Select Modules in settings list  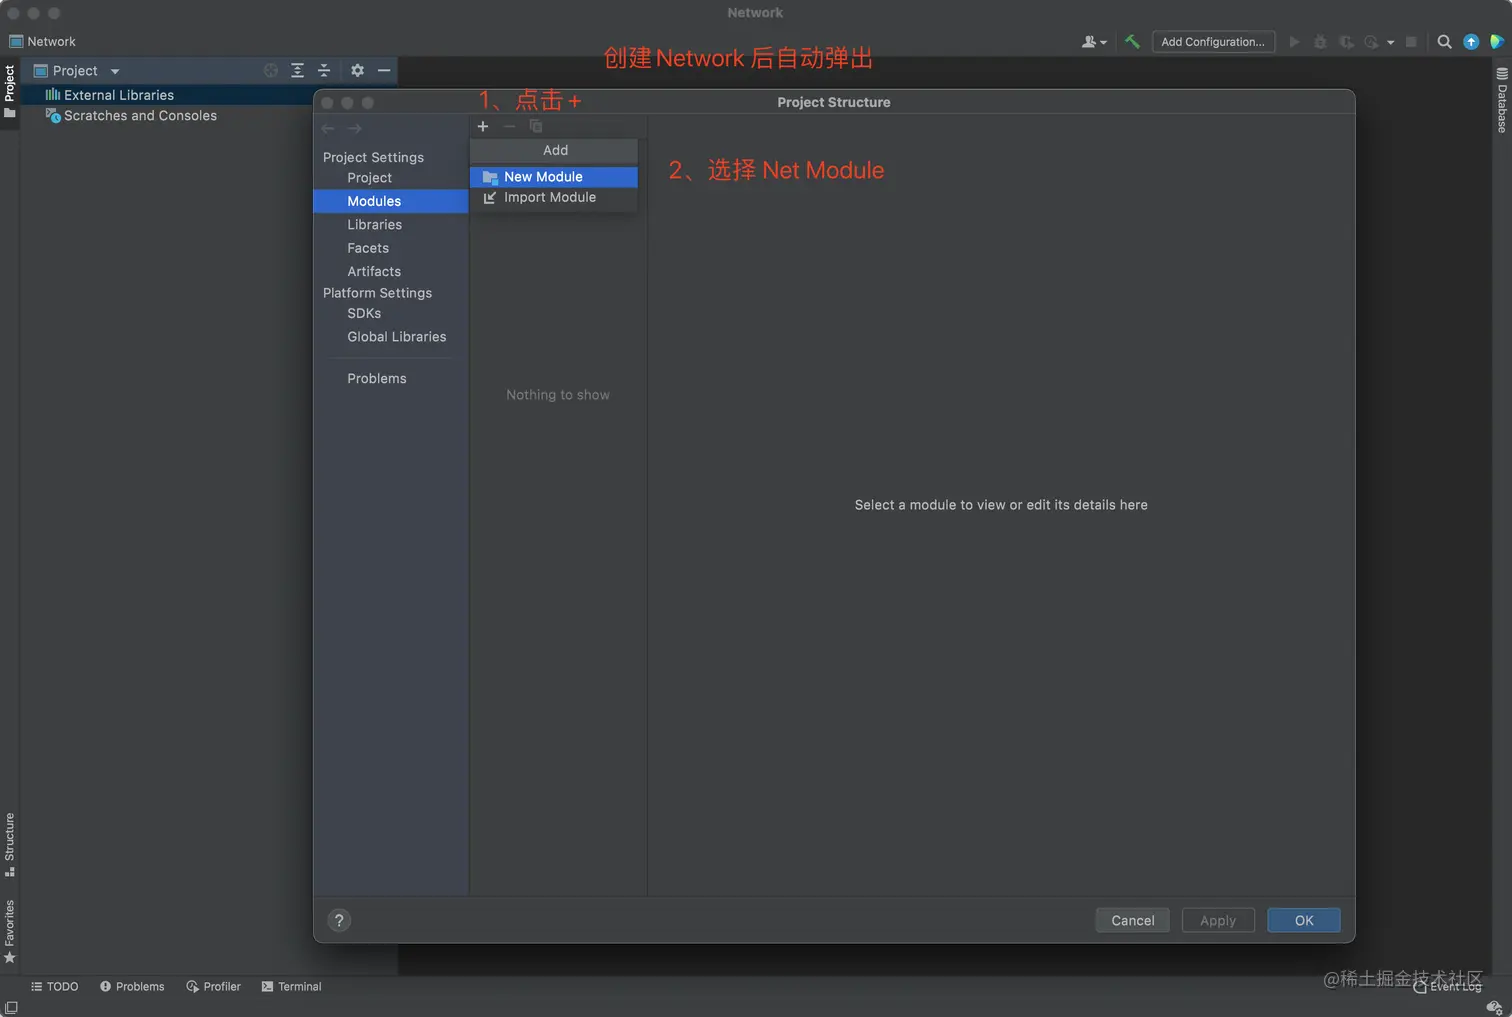click(x=391, y=201)
